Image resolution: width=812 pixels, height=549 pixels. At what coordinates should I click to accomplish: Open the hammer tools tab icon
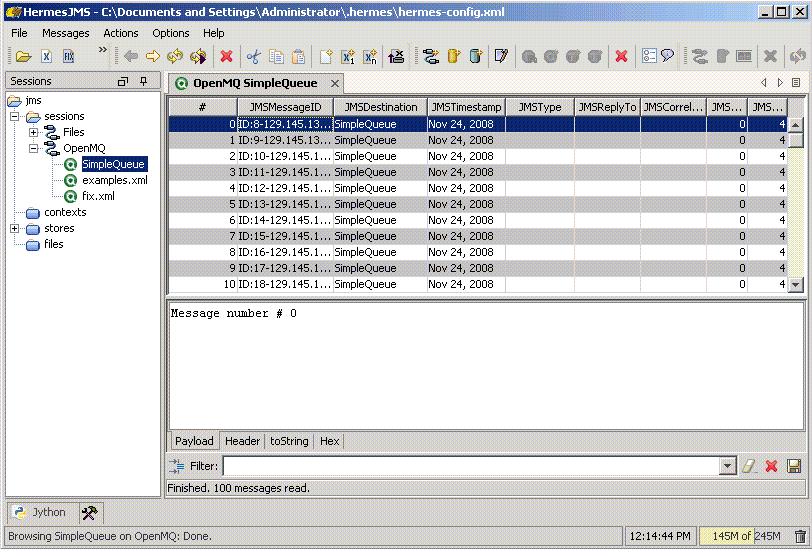[89, 512]
